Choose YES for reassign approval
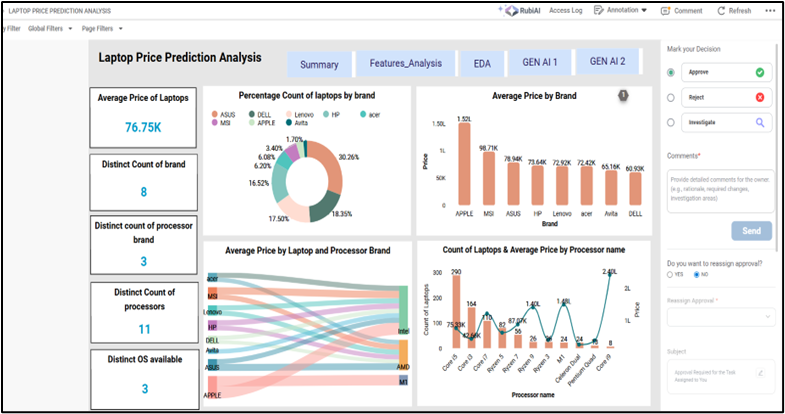The width and height of the screenshot is (785, 414). click(670, 274)
